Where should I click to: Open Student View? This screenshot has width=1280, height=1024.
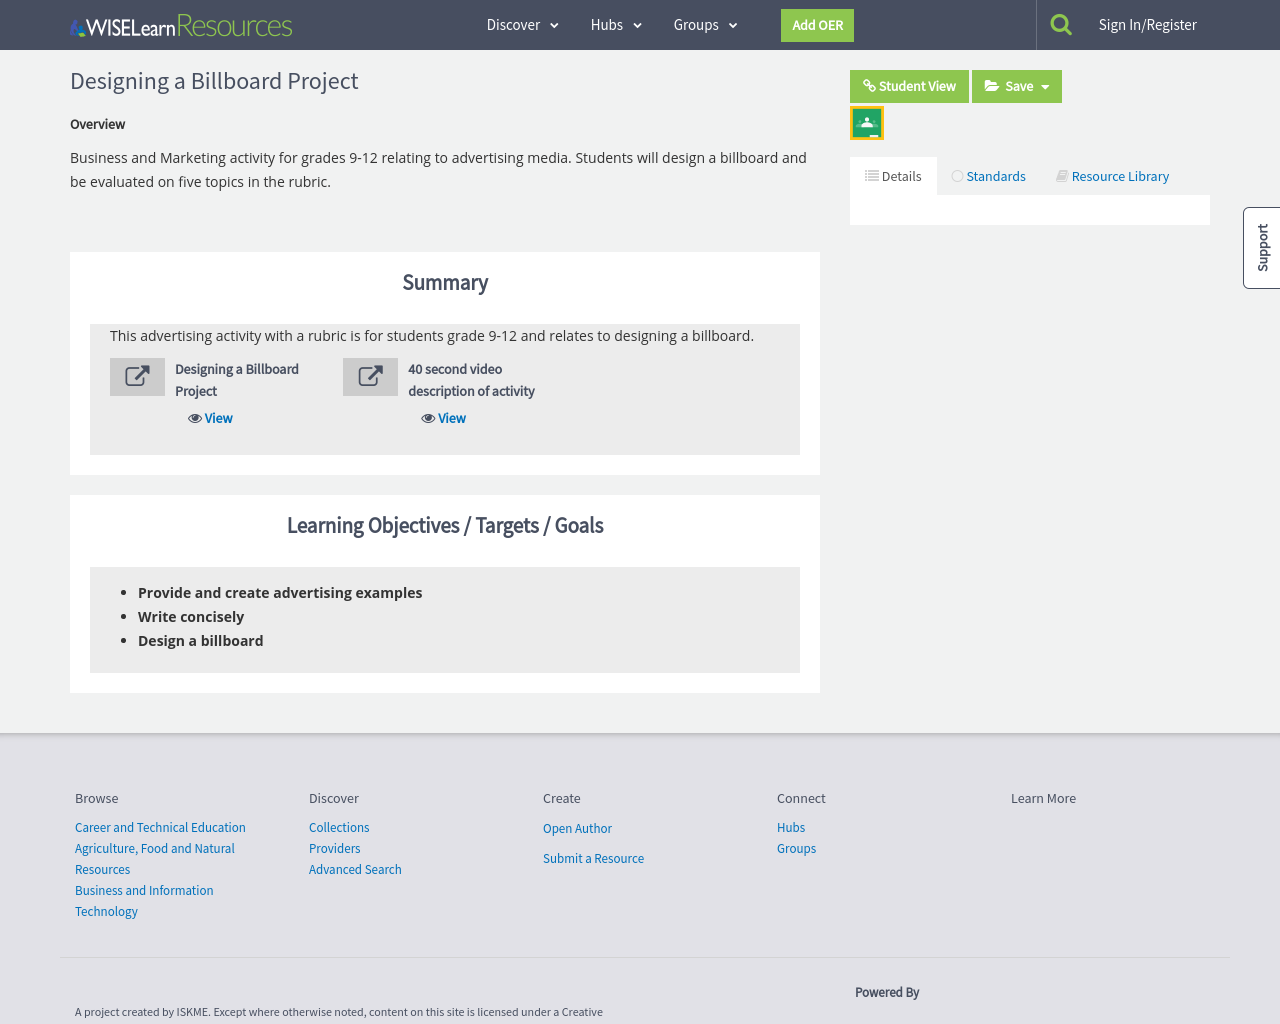(x=909, y=86)
